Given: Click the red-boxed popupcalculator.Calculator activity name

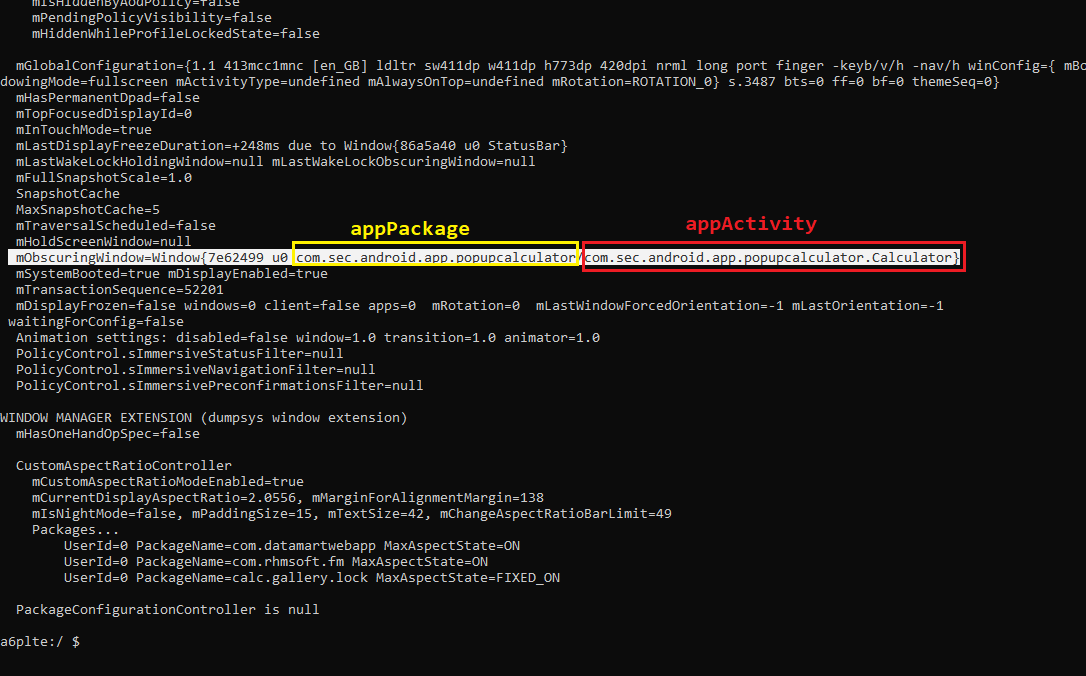Looking at the screenshot, I should point(772,258).
